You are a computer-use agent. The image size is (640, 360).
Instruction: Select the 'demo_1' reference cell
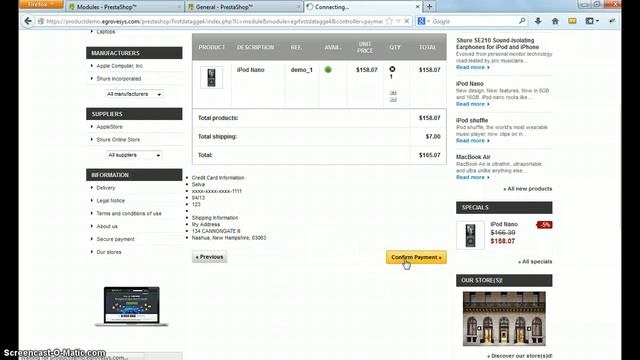302,70
